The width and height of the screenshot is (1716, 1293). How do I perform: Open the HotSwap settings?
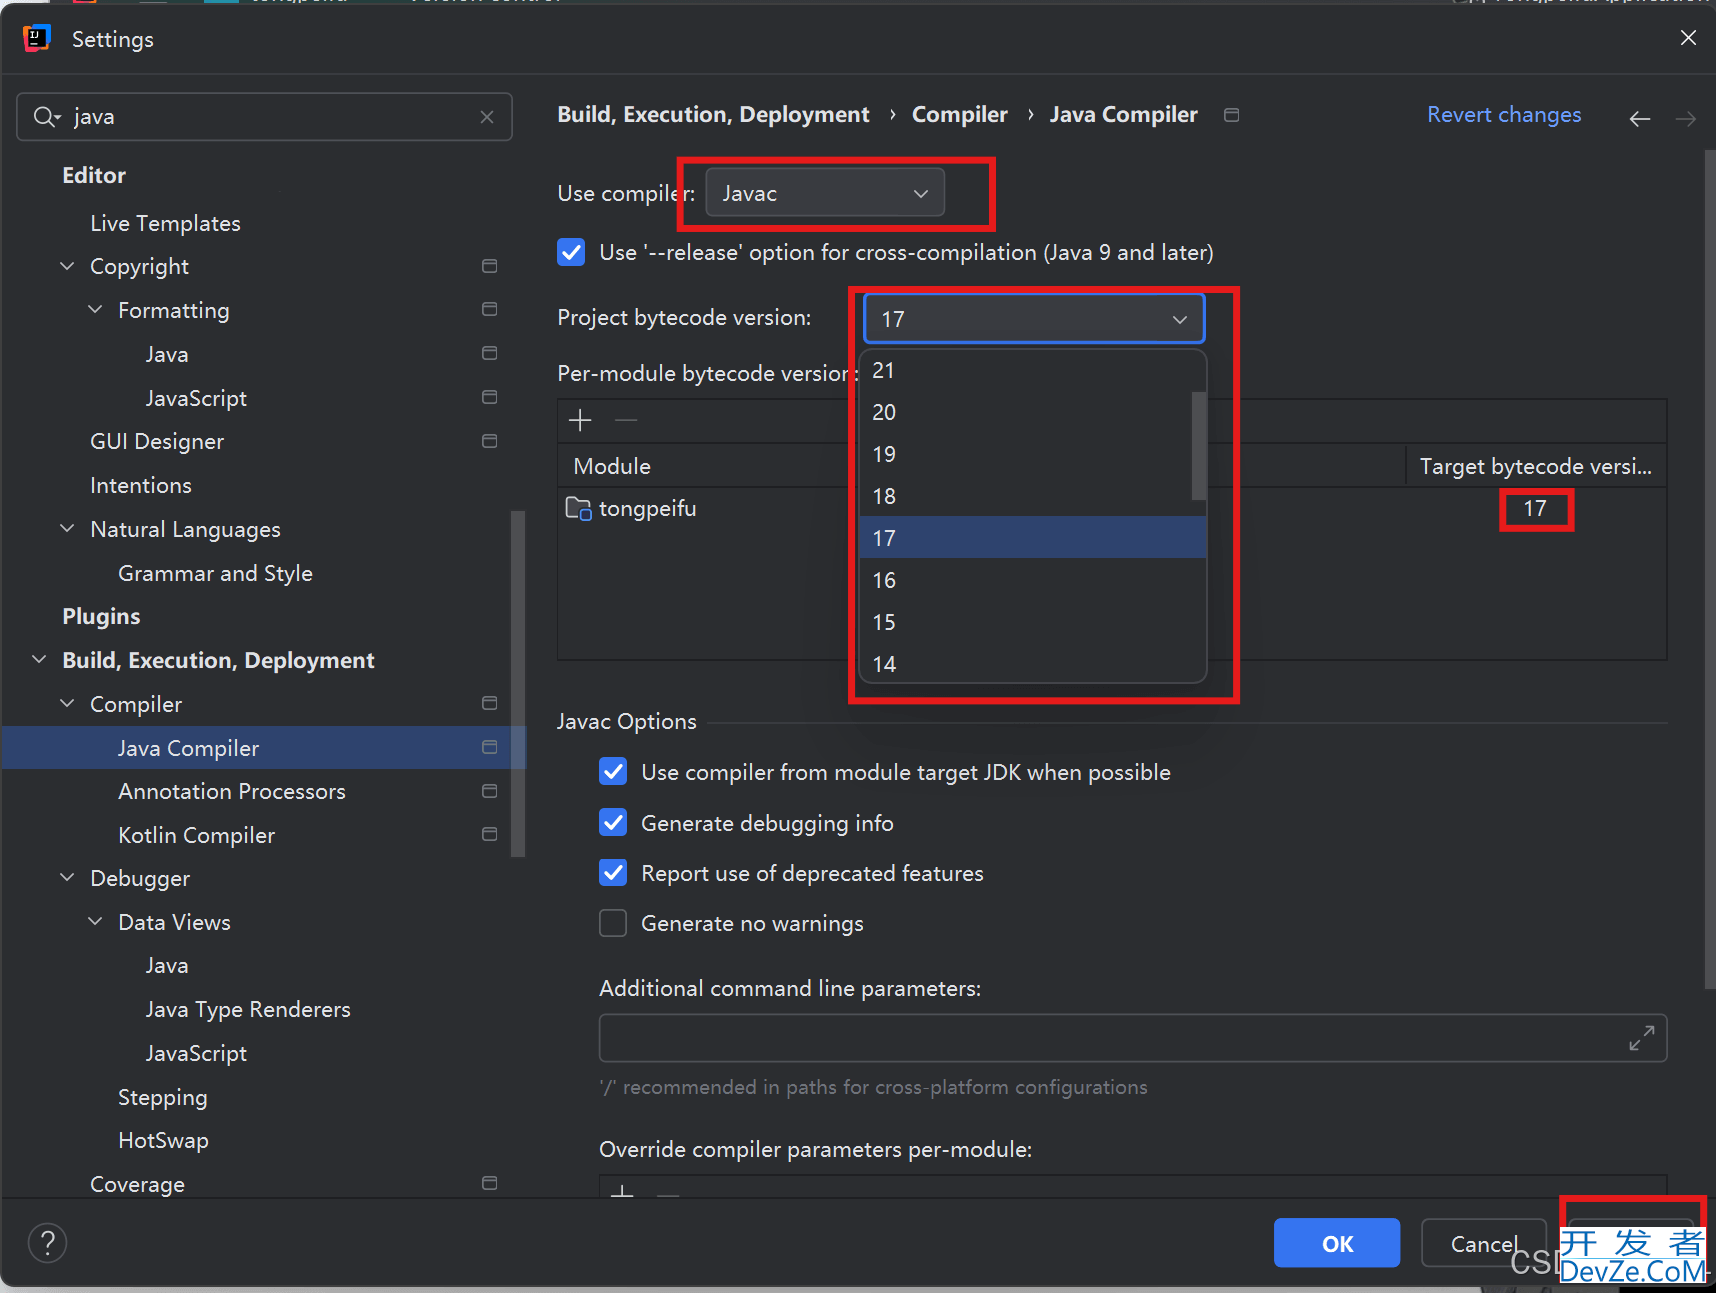coord(163,1140)
